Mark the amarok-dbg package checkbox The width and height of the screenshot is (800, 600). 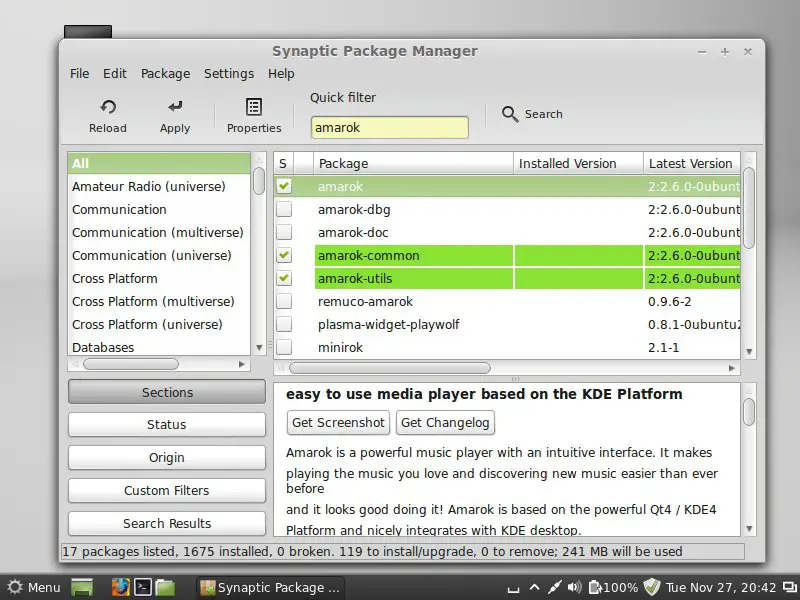tap(284, 209)
